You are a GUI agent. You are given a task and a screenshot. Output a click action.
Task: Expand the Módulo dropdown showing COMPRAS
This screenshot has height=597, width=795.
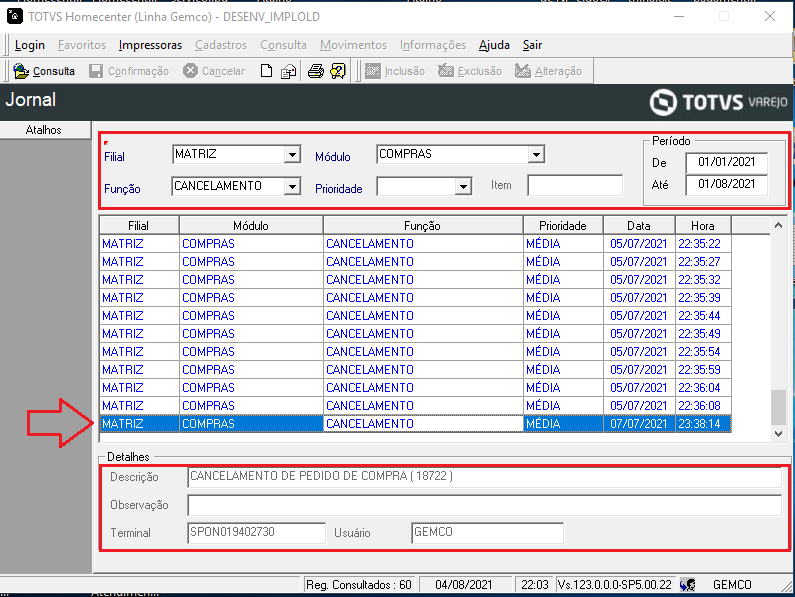tap(536, 154)
